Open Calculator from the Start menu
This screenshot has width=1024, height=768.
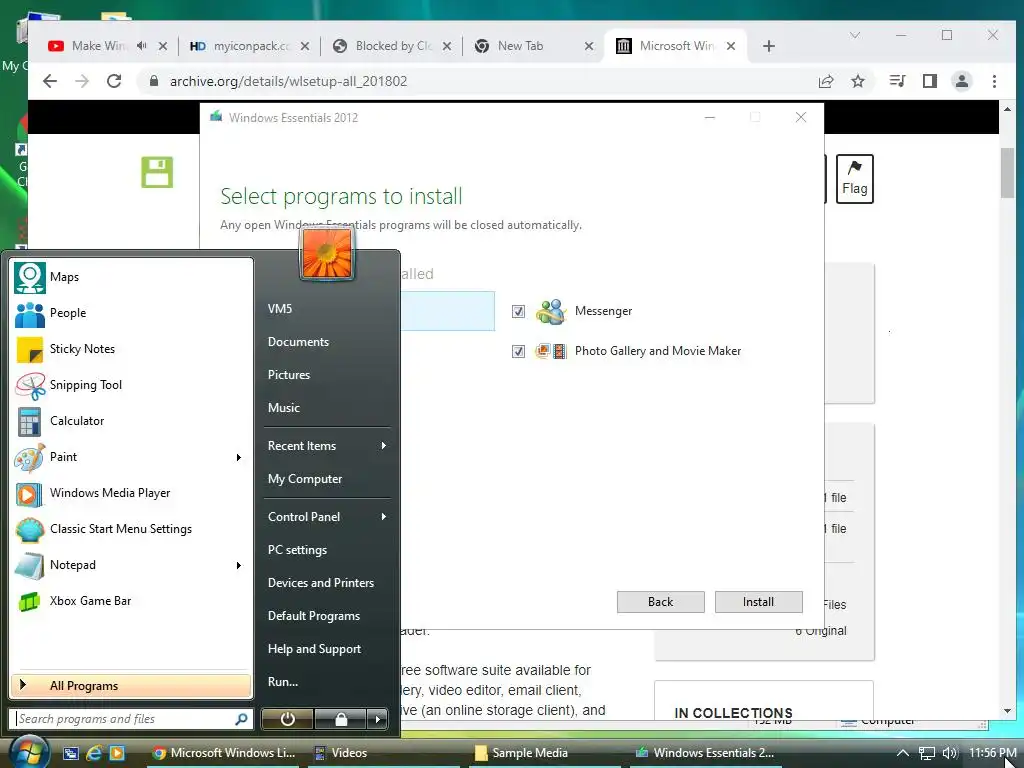(131, 421)
